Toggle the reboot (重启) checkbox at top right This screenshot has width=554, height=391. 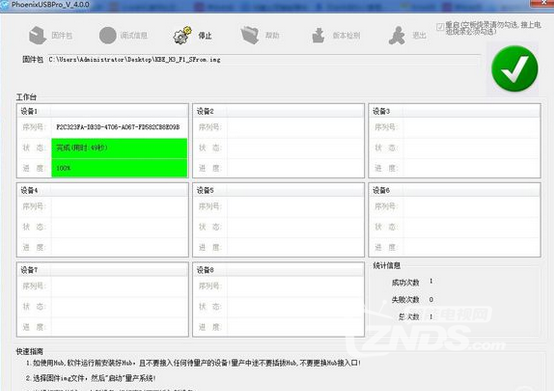(x=440, y=27)
